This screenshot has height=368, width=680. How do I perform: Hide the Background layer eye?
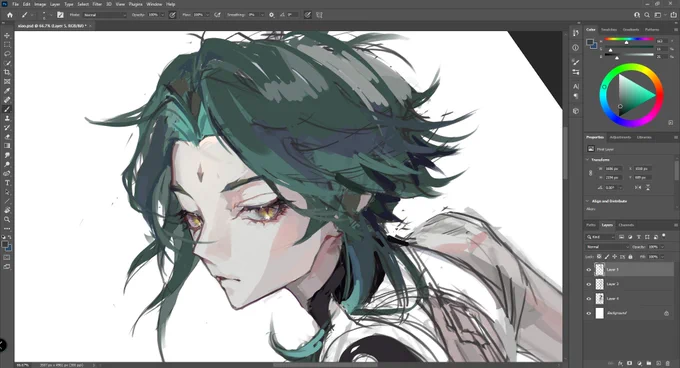tap(588, 313)
